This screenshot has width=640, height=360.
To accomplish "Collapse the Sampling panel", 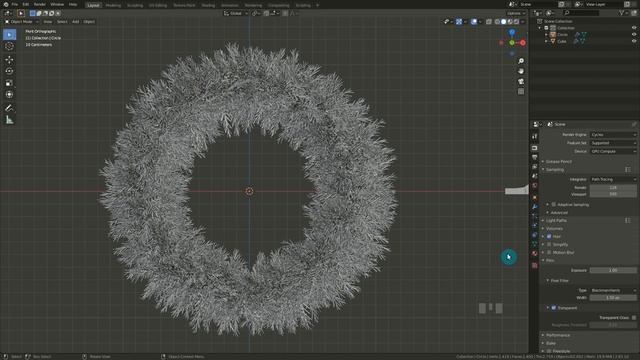I will tap(555, 169).
